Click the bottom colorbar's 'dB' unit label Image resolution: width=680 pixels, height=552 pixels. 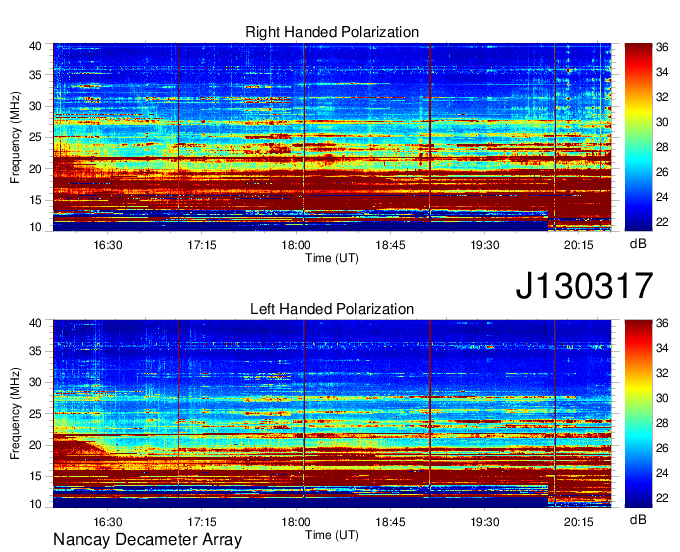coord(638,519)
